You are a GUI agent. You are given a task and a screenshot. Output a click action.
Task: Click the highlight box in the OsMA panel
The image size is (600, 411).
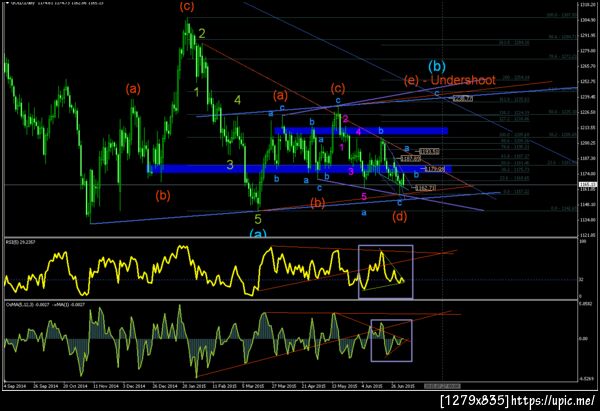tap(391, 341)
